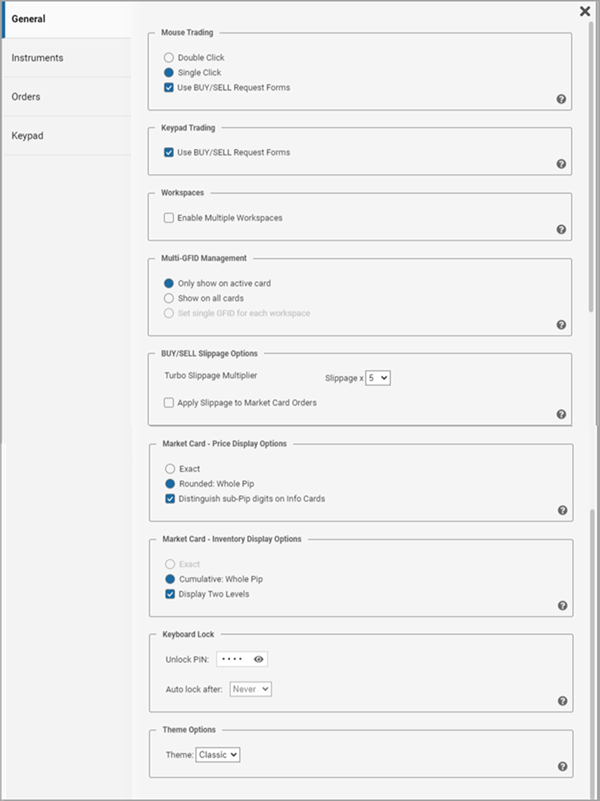Open the Theme dropdown
Screen dimensions: 600x801
point(218,755)
